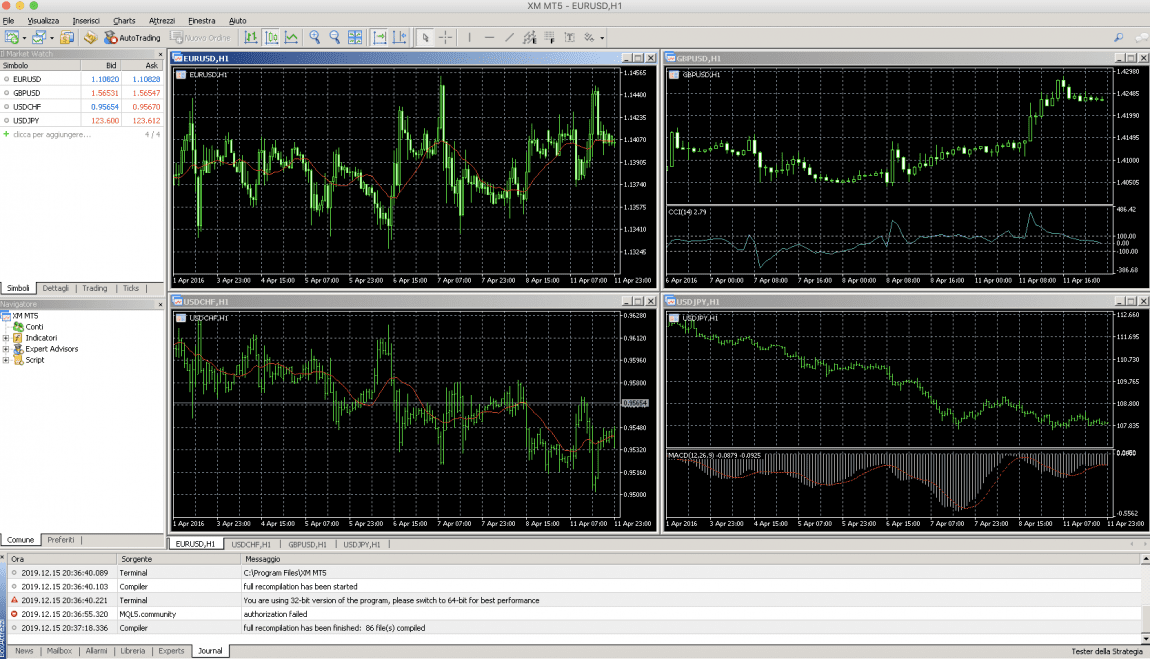Expand the Indicatori tree node

[x=6, y=338]
